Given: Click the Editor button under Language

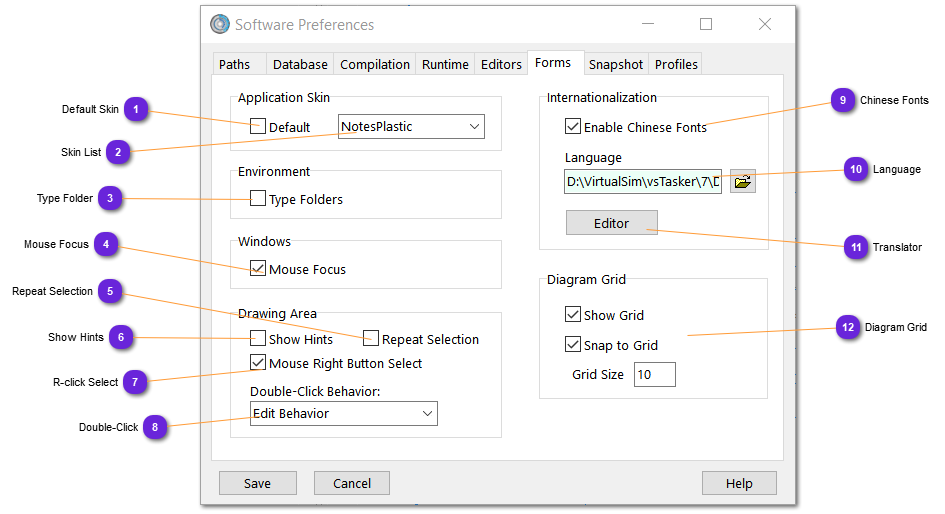Looking at the screenshot, I should click(x=611, y=223).
